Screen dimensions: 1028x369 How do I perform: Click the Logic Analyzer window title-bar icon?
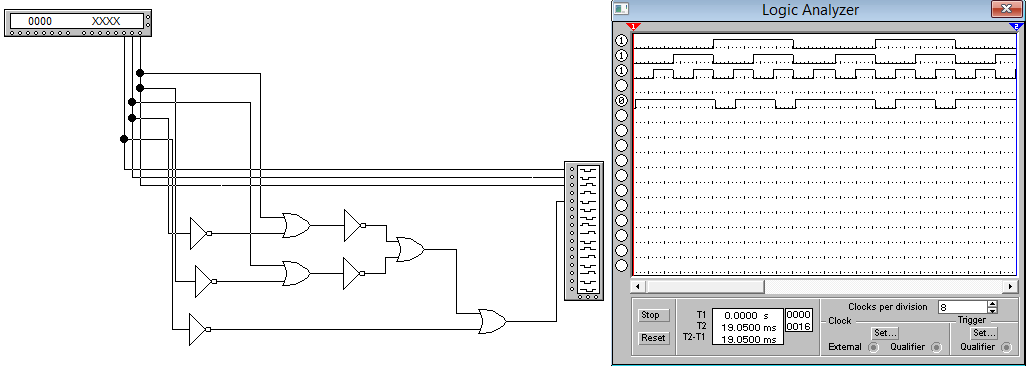click(620, 9)
